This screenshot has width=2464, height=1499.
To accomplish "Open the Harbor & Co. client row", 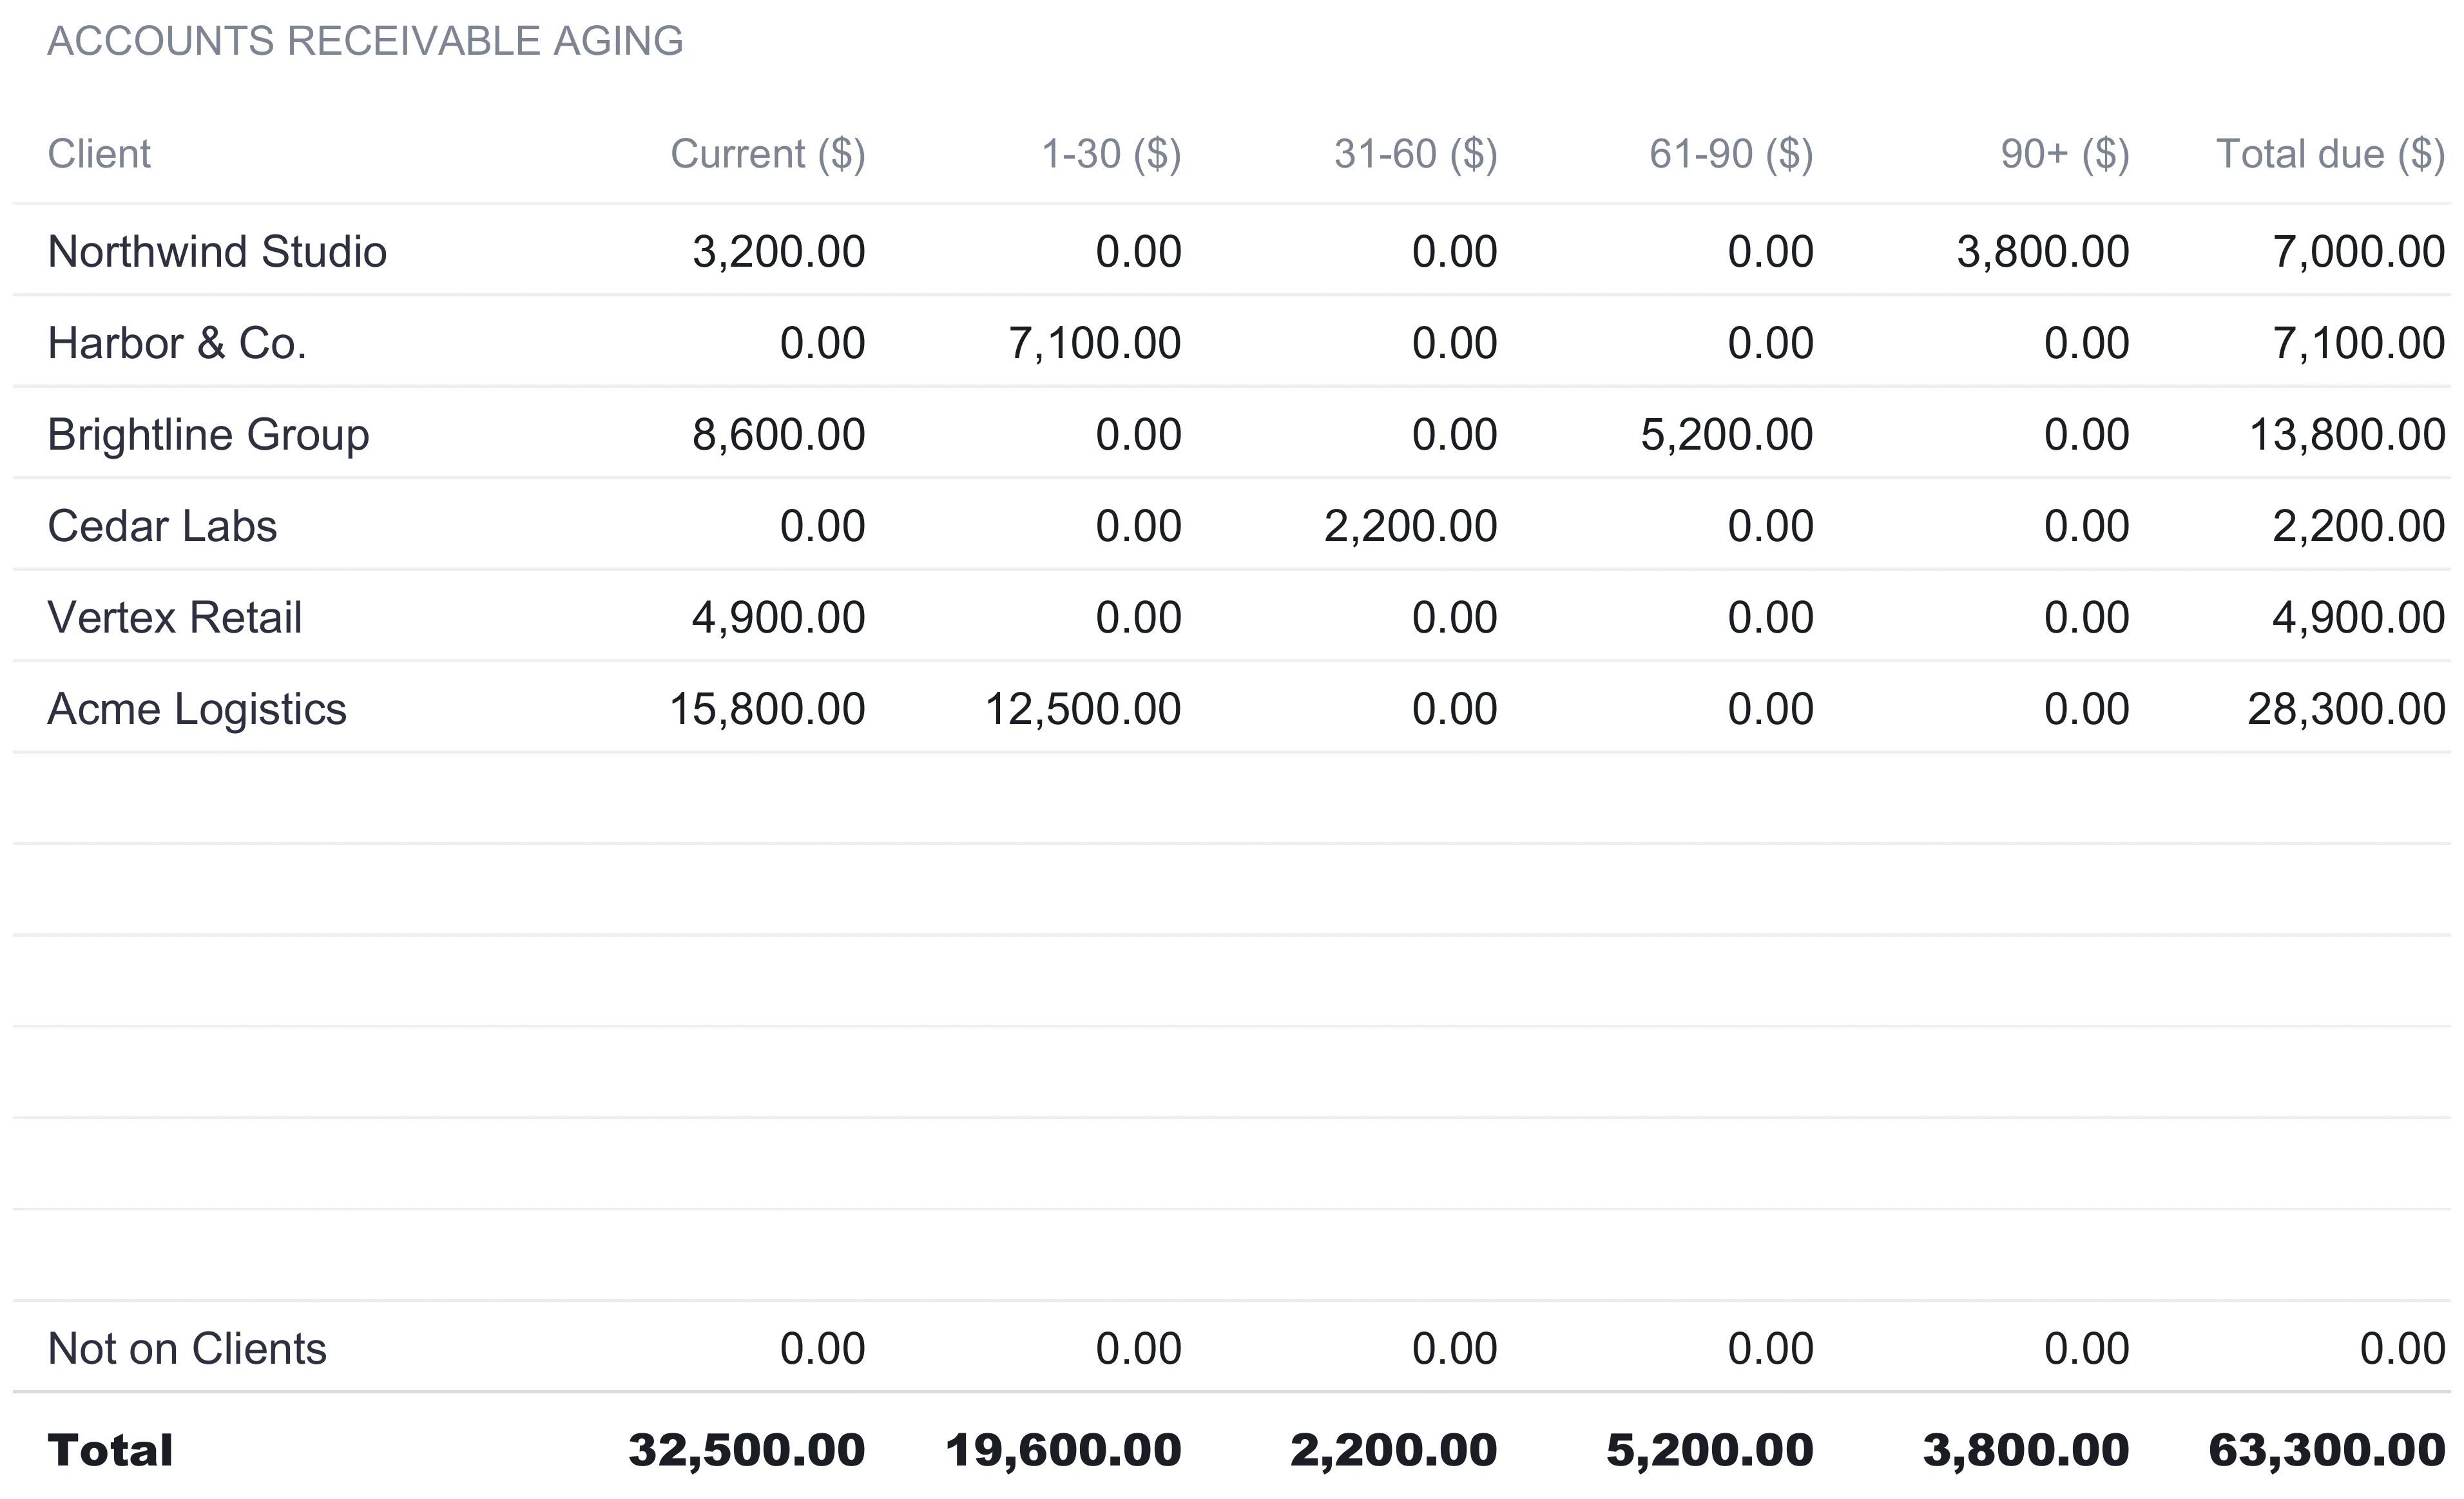I will coord(1232,341).
